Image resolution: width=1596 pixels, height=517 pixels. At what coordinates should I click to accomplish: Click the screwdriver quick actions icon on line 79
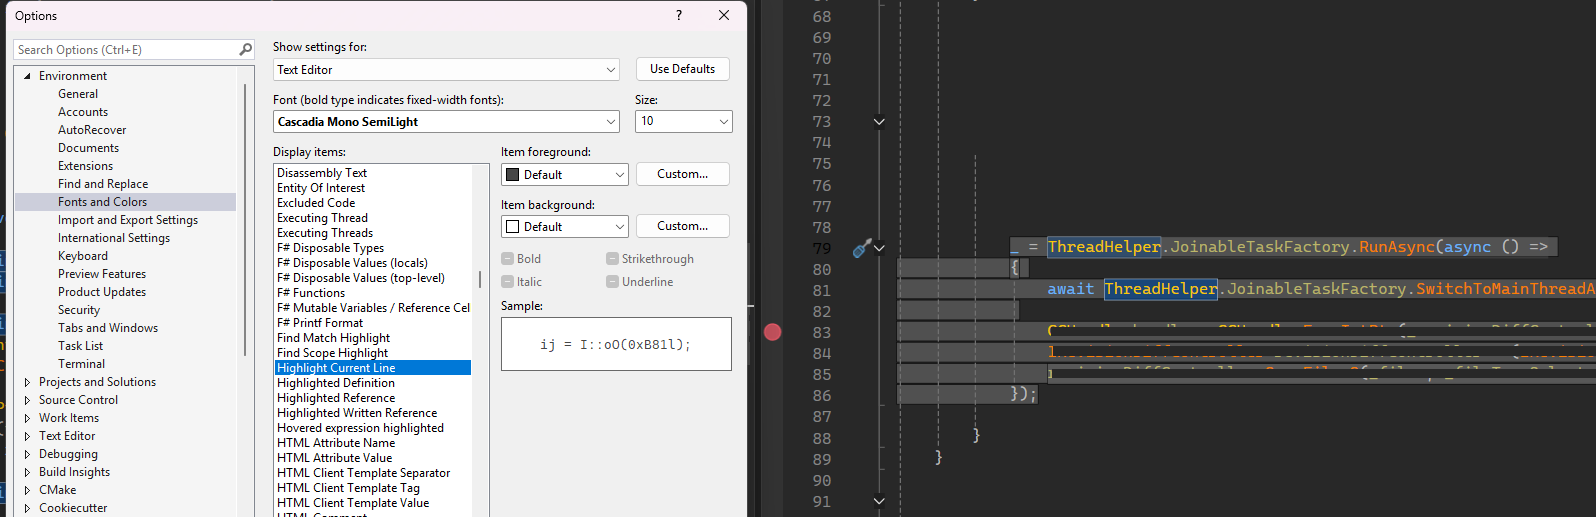point(861,248)
